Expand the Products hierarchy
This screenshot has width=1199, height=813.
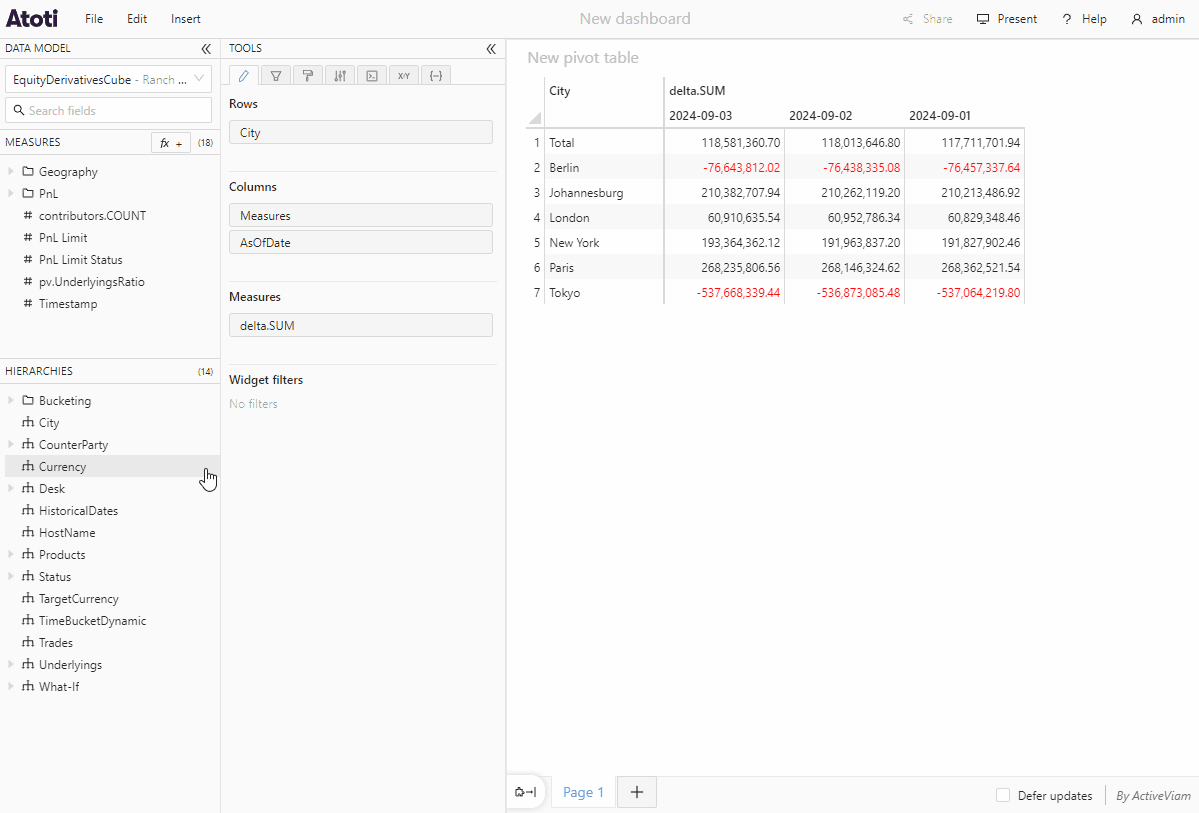click(11, 554)
